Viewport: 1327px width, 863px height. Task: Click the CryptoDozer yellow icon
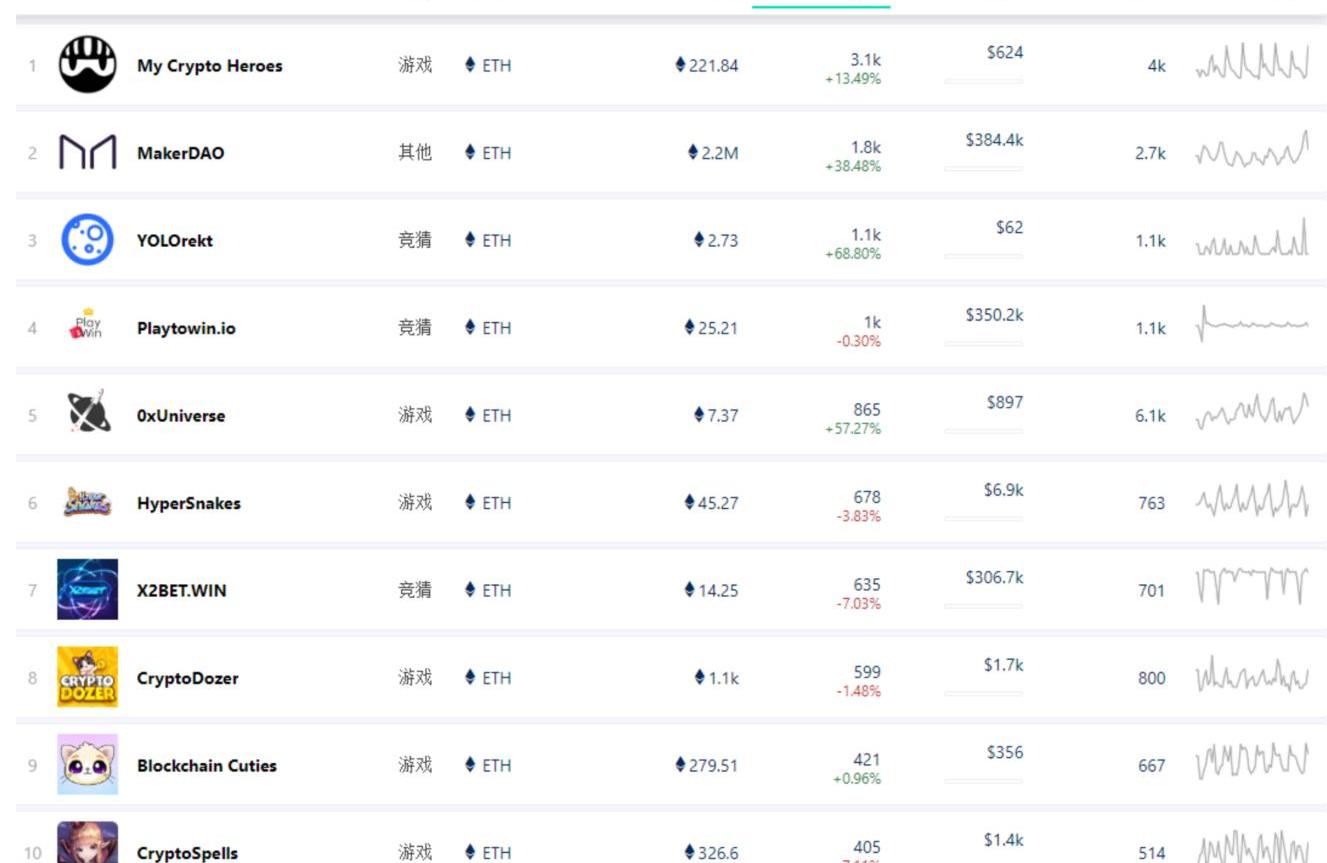[87, 677]
